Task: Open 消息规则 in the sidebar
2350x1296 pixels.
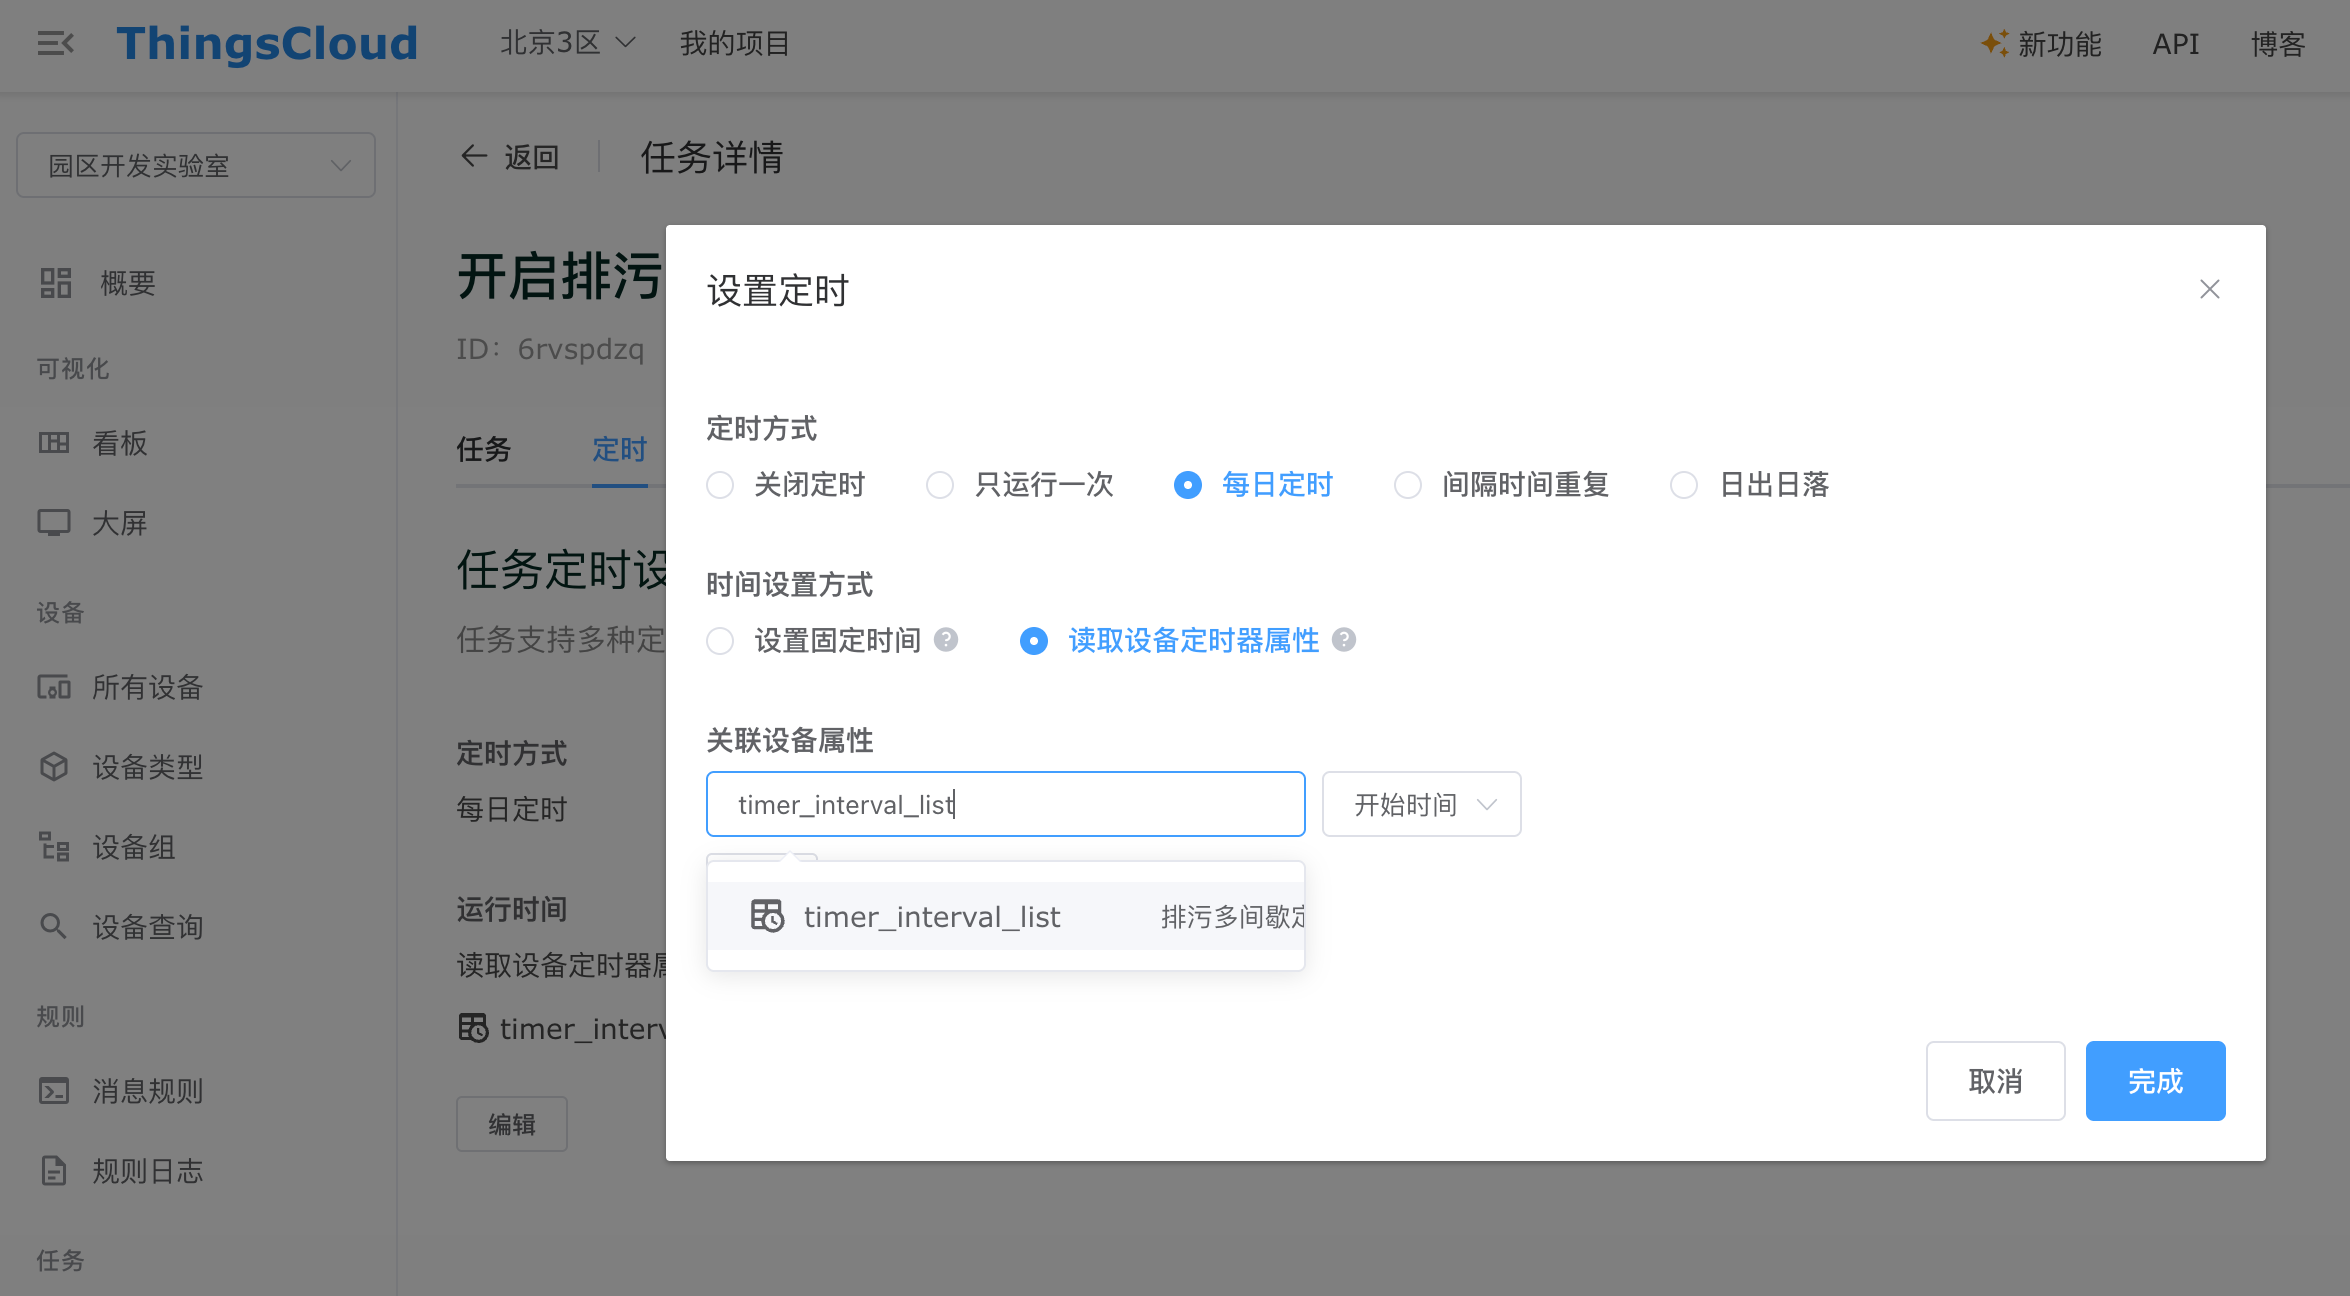Action: (148, 1091)
